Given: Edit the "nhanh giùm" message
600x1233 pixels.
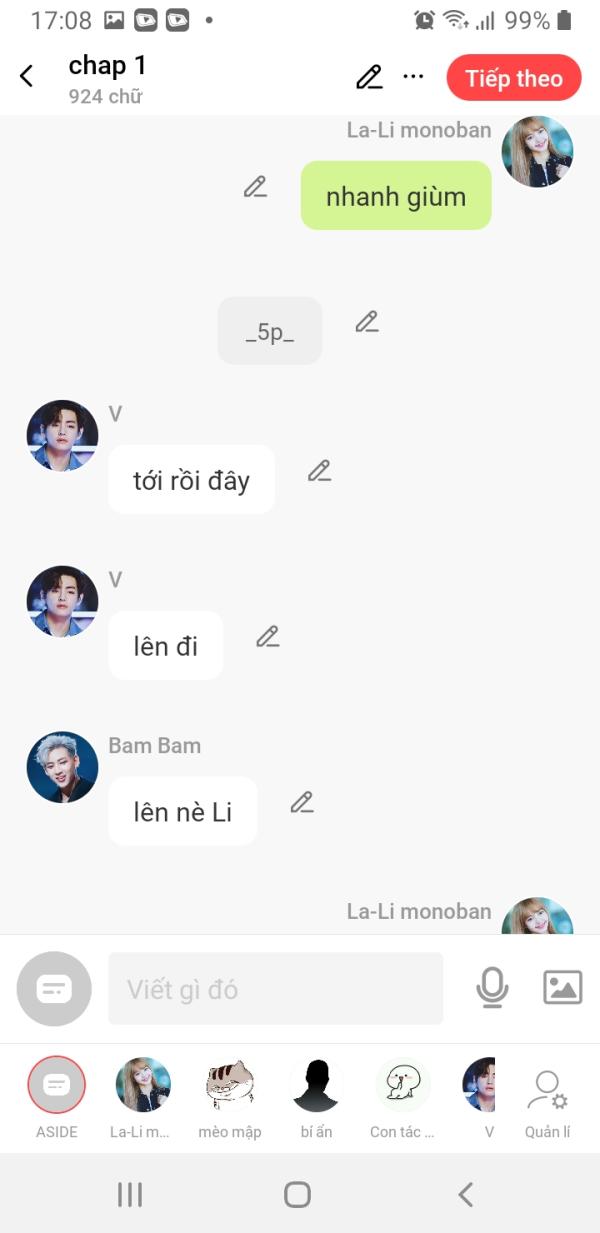Looking at the screenshot, I should pos(255,187).
